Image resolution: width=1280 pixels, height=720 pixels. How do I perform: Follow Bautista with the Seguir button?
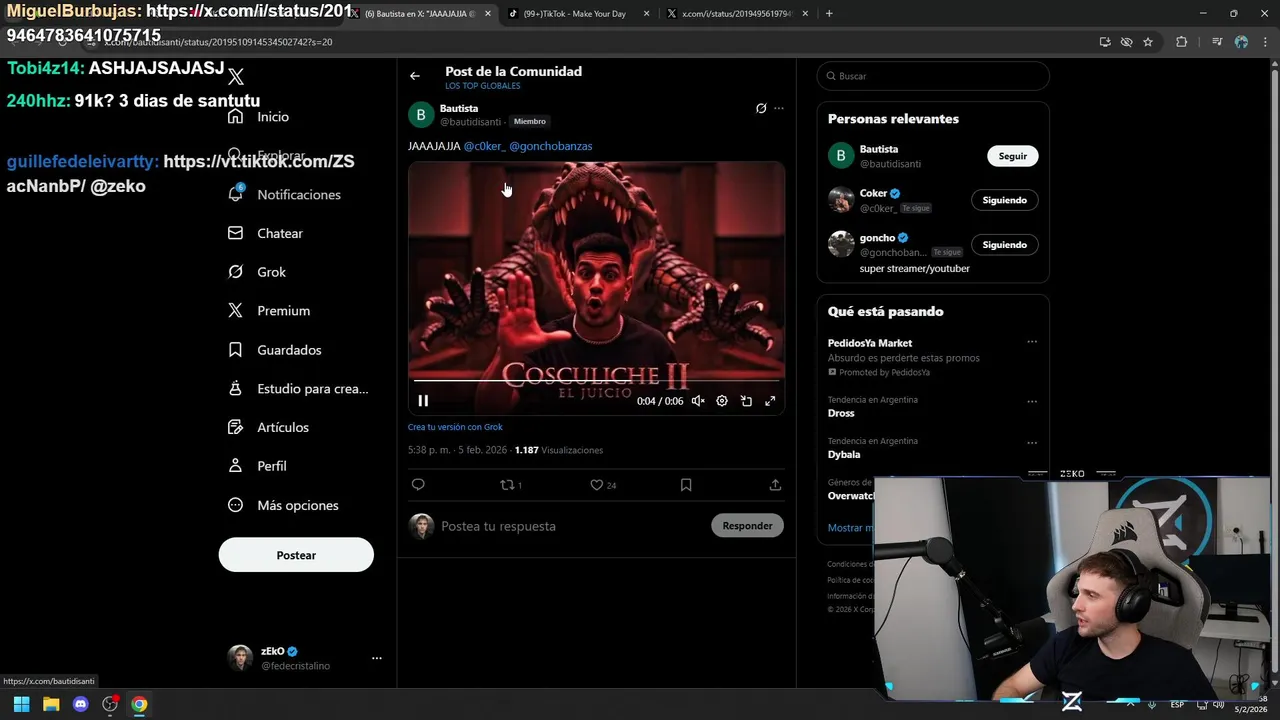pos(1012,156)
